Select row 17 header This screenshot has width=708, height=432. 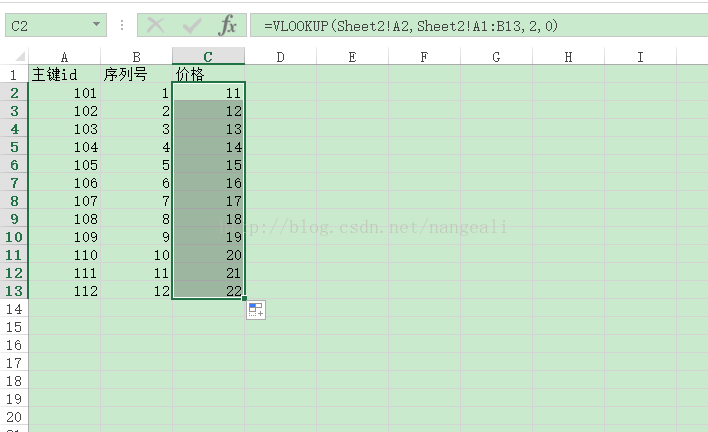tap(14, 362)
